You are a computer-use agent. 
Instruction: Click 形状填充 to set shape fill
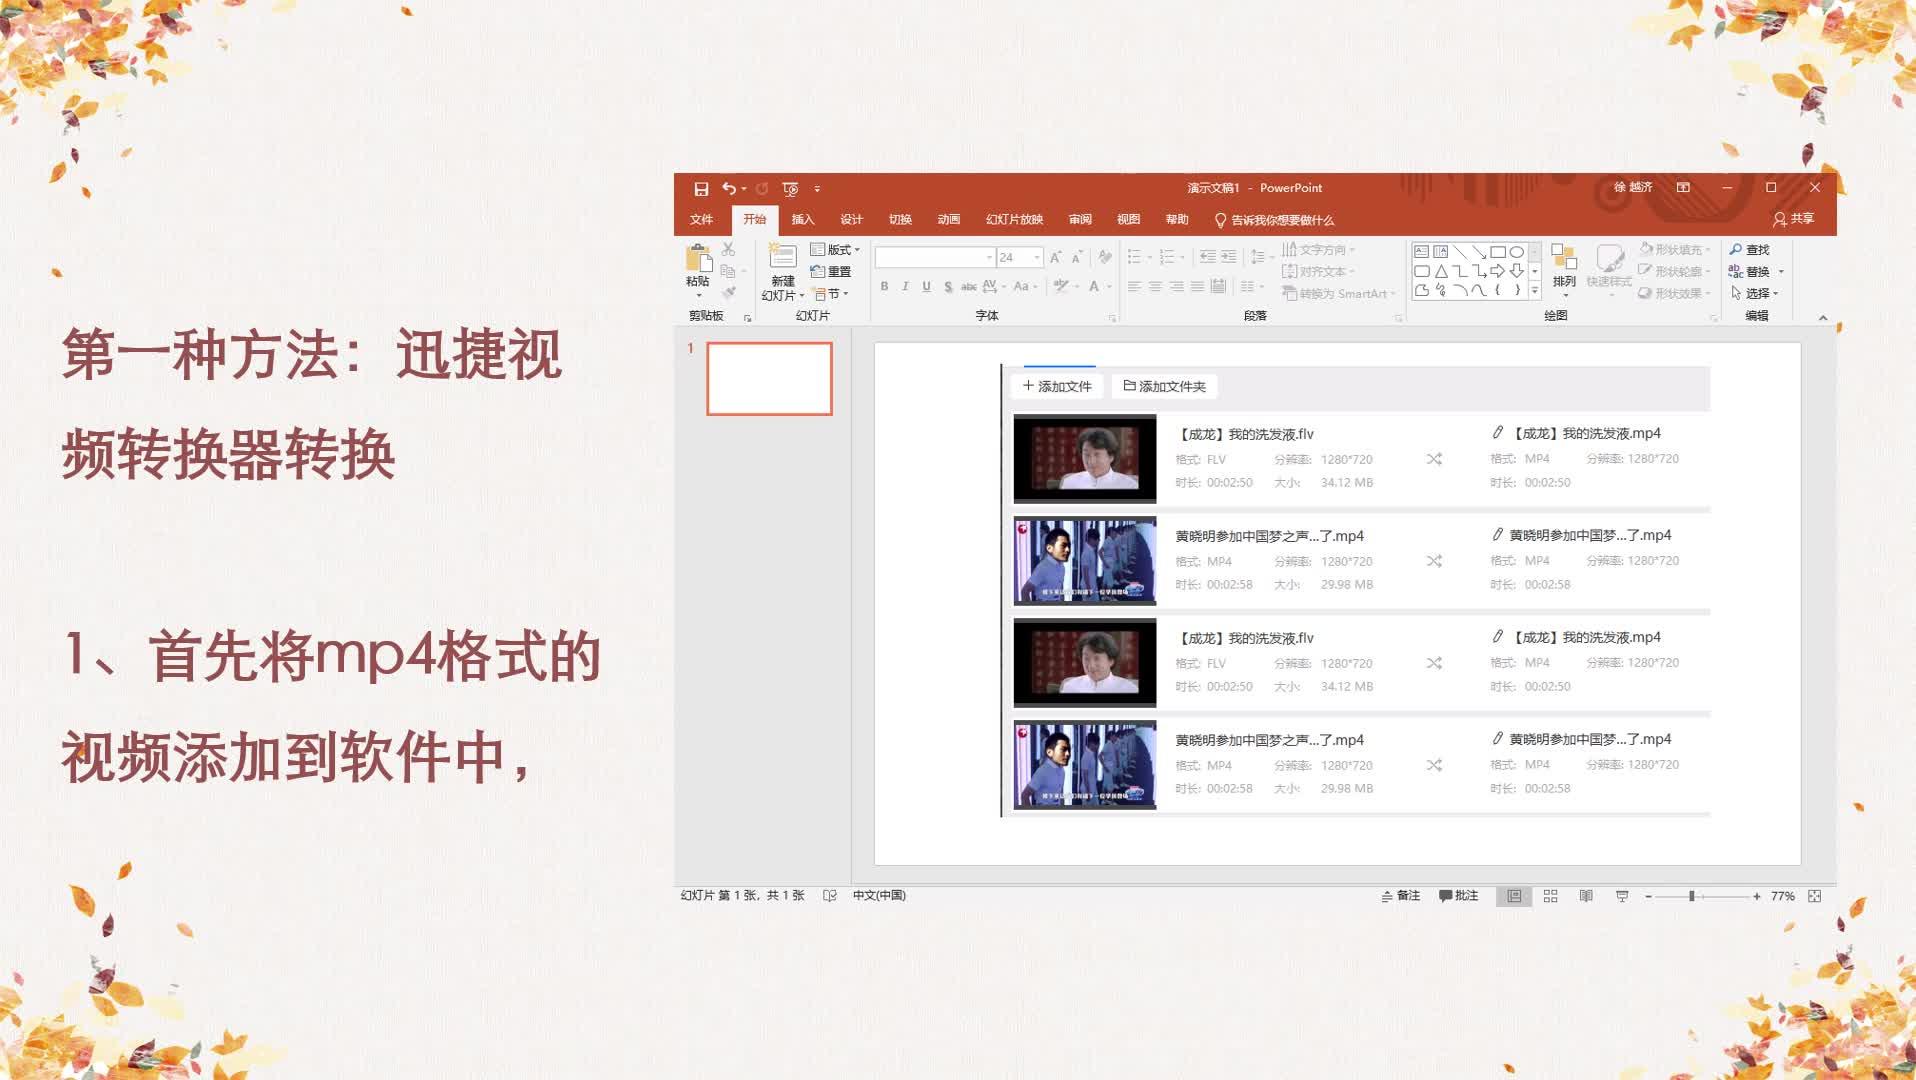[x=1680, y=250]
